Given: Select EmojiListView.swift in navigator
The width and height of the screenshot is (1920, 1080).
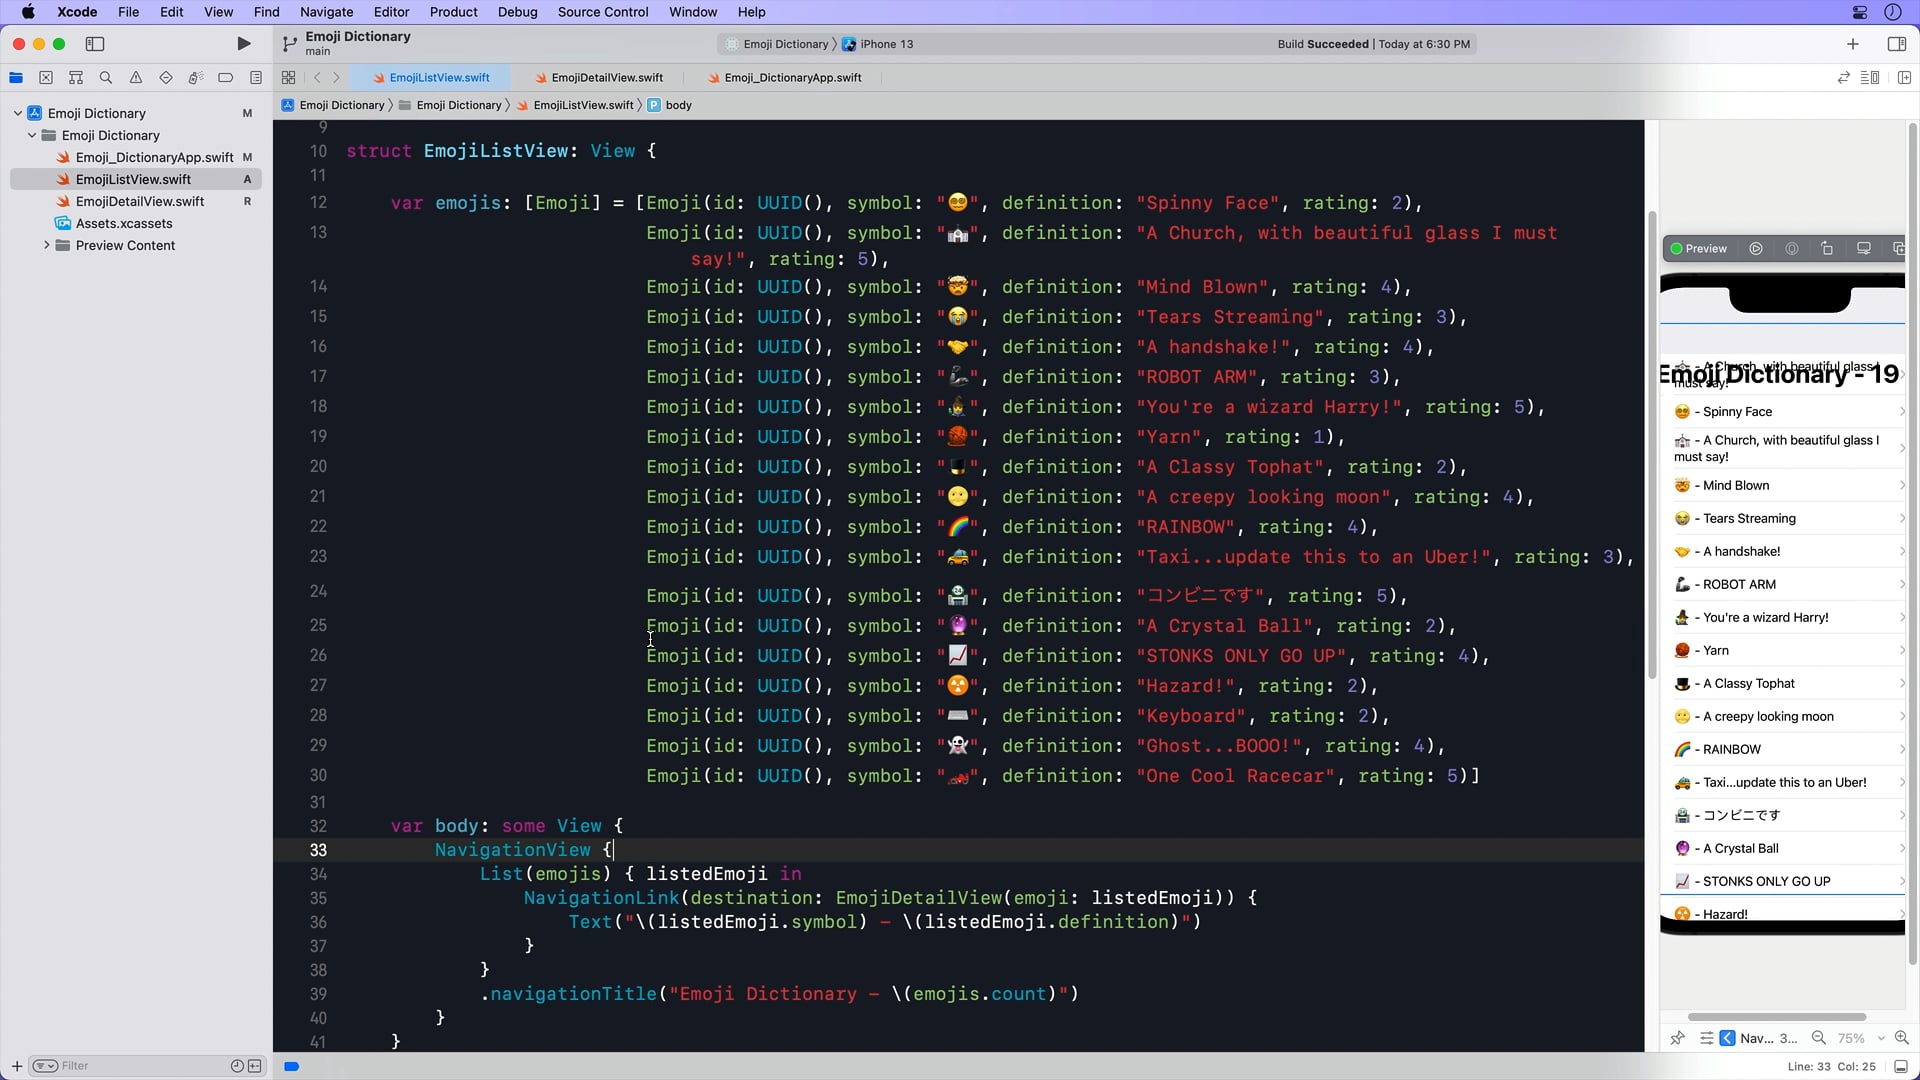Looking at the screenshot, I should (136, 180).
